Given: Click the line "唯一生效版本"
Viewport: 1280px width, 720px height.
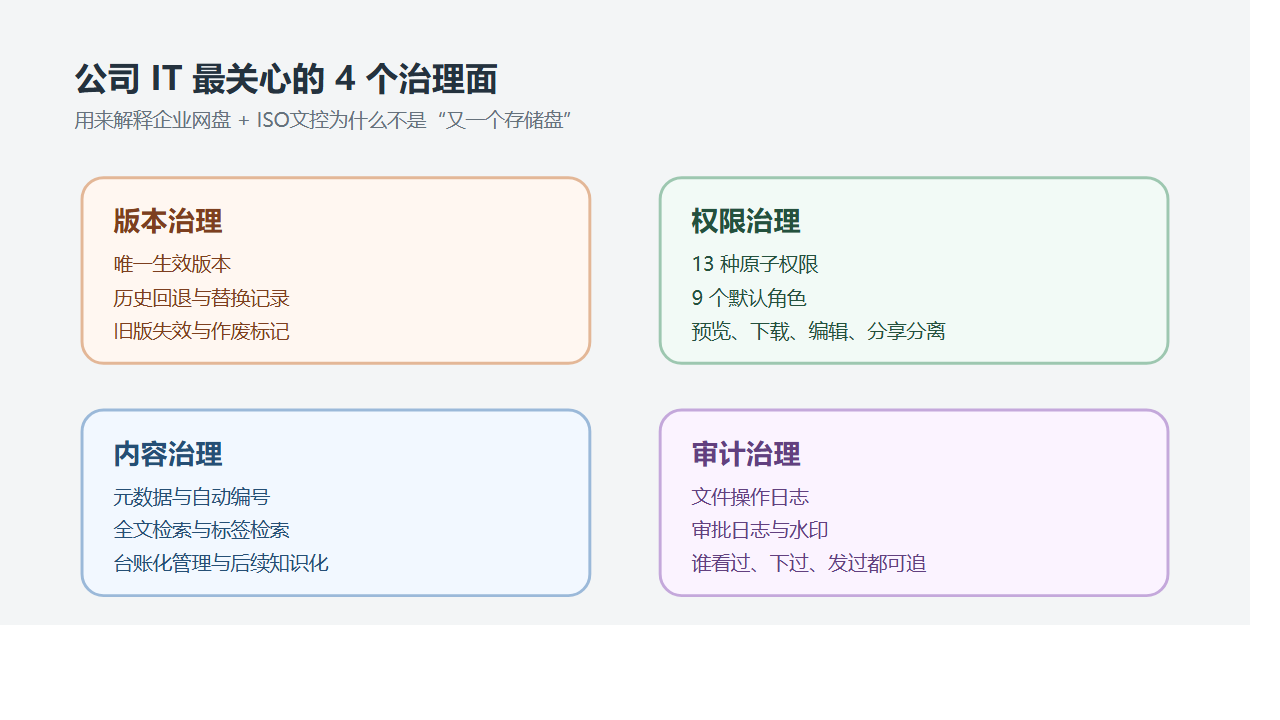Looking at the screenshot, I should click(x=172, y=264).
